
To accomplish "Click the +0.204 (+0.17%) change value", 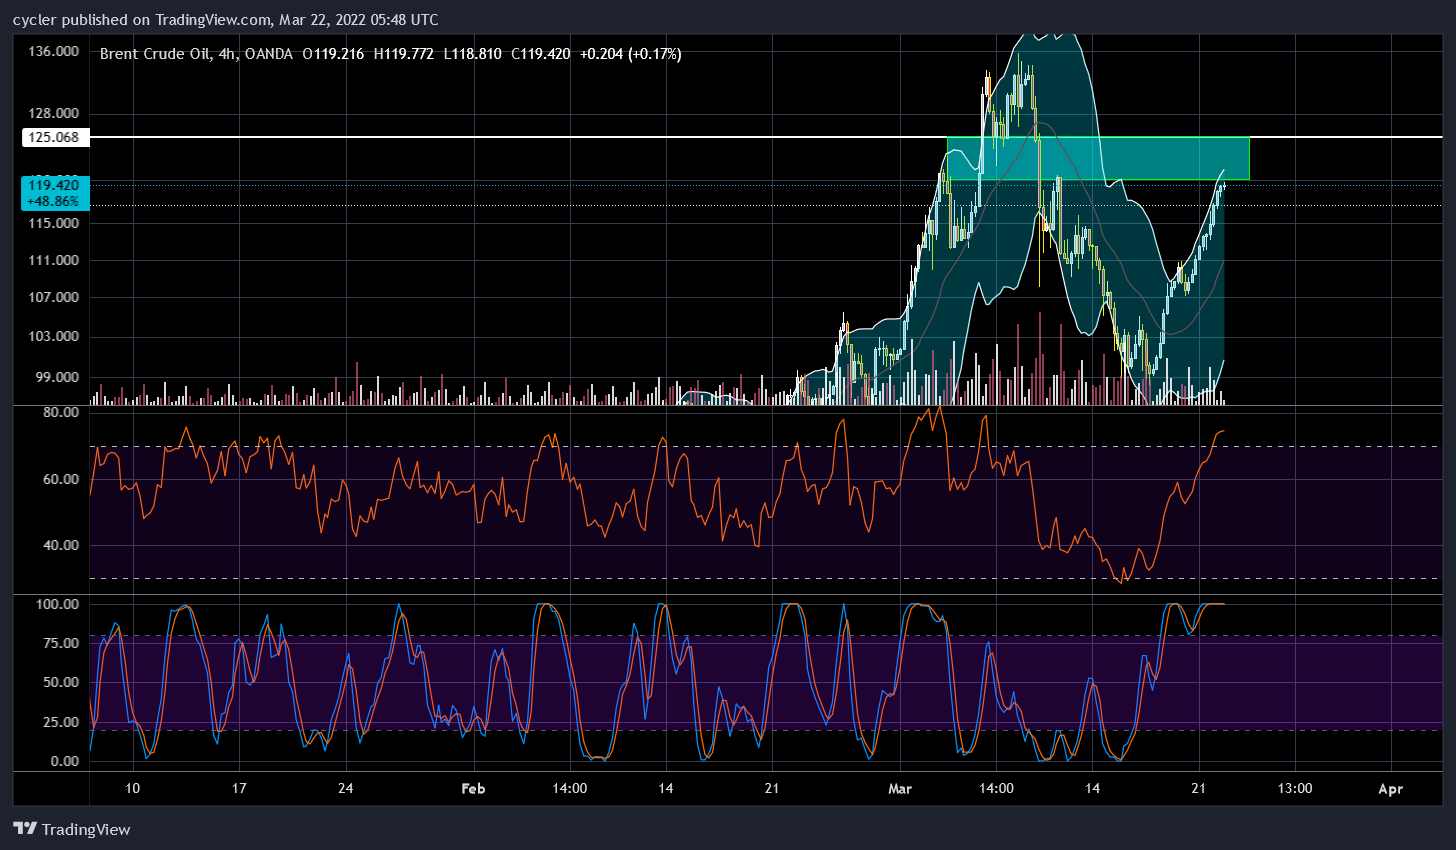I will coord(630,54).
